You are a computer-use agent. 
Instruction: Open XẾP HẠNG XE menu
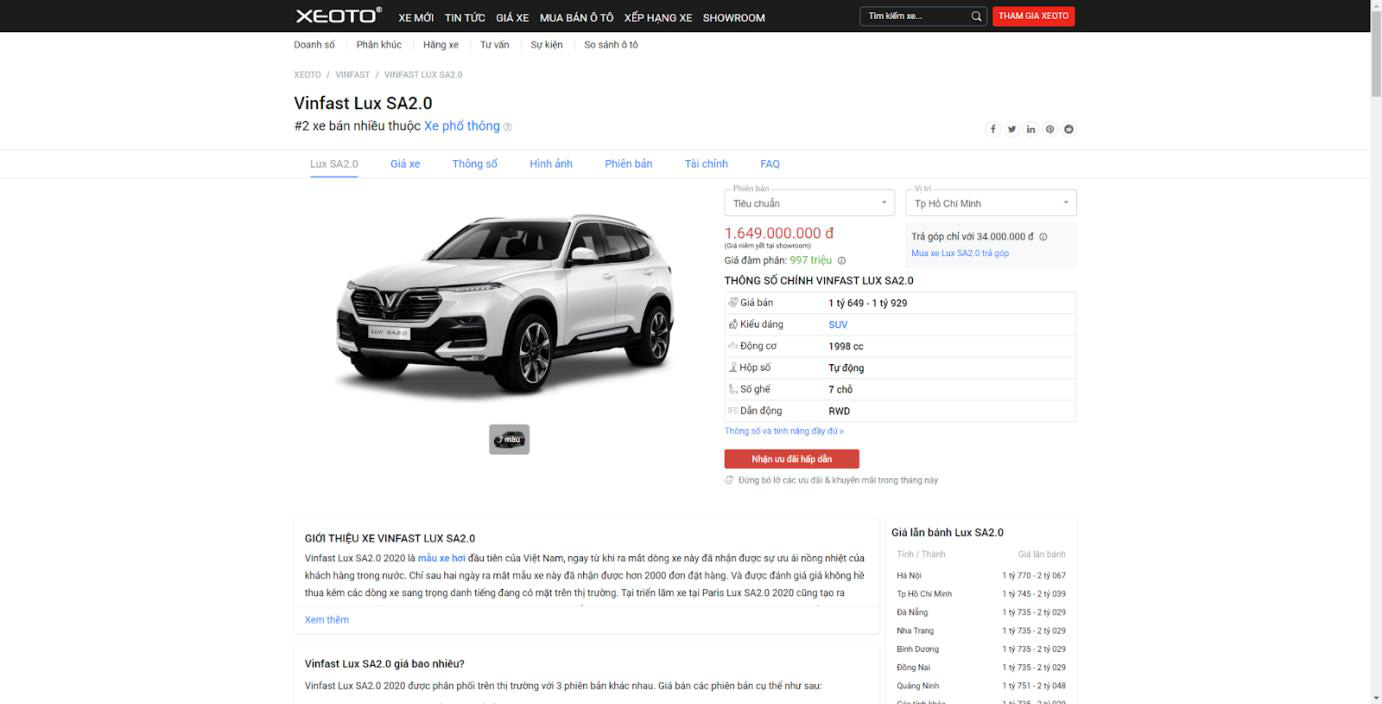tap(658, 18)
